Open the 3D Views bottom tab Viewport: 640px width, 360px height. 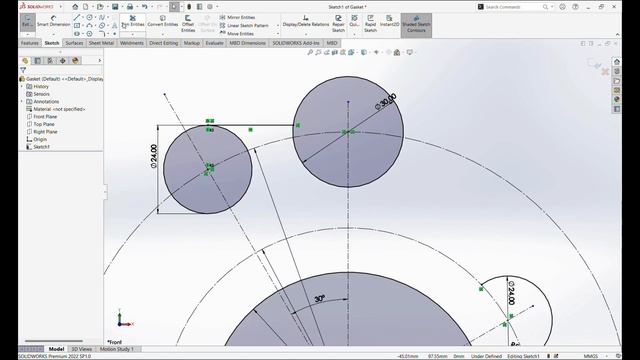click(82, 349)
